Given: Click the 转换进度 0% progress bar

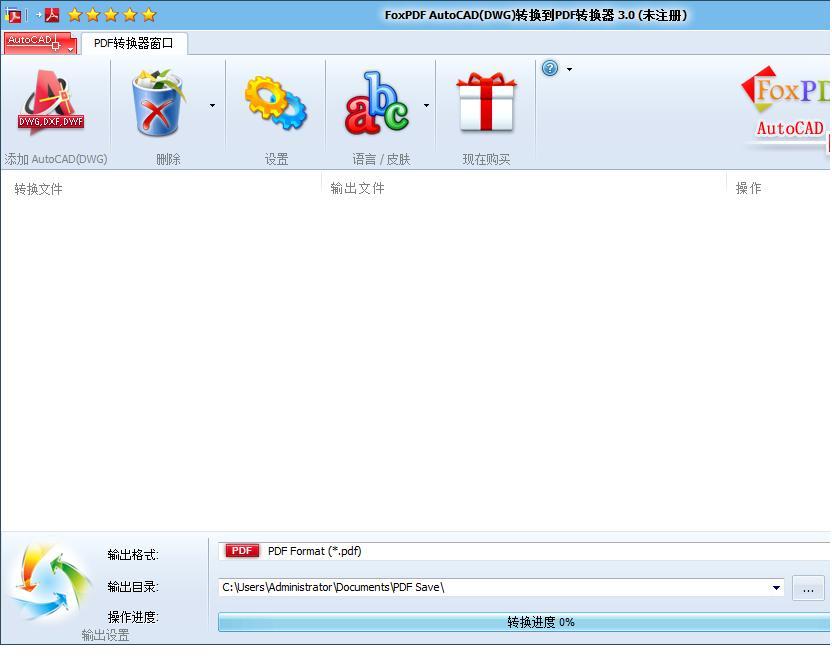Looking at the screenshot, I should click(x=525, y=622).
